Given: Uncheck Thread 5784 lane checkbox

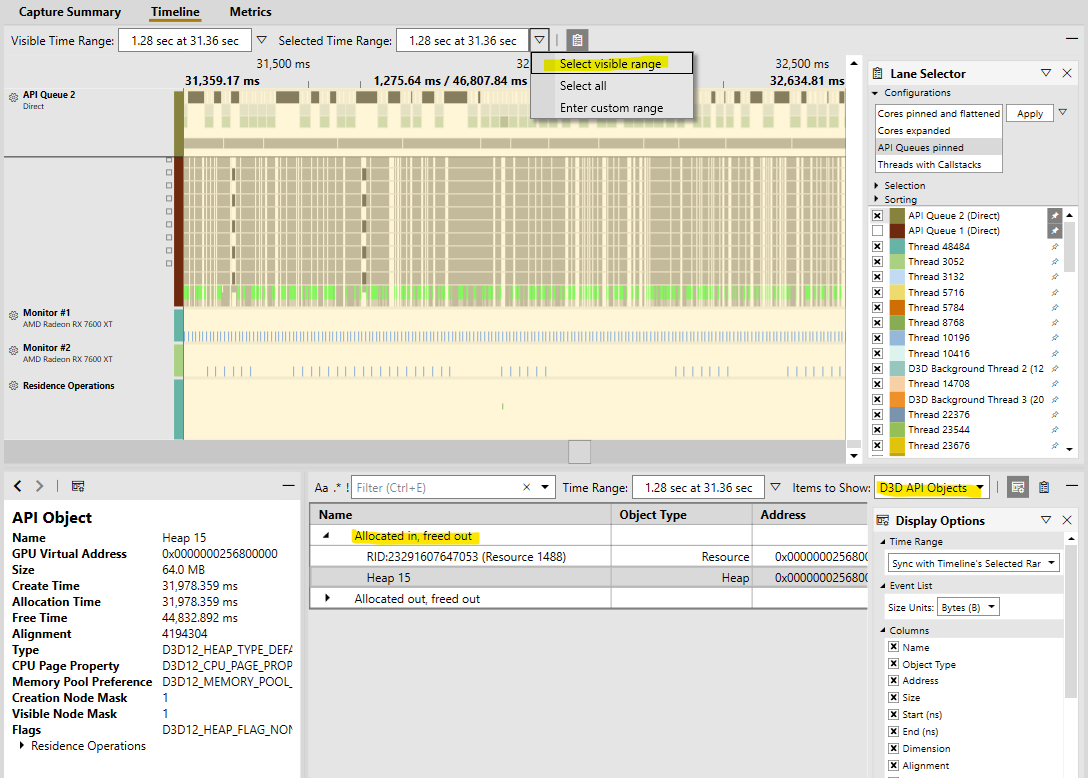Looking at the screenshot, I should (x=877, y=307).
